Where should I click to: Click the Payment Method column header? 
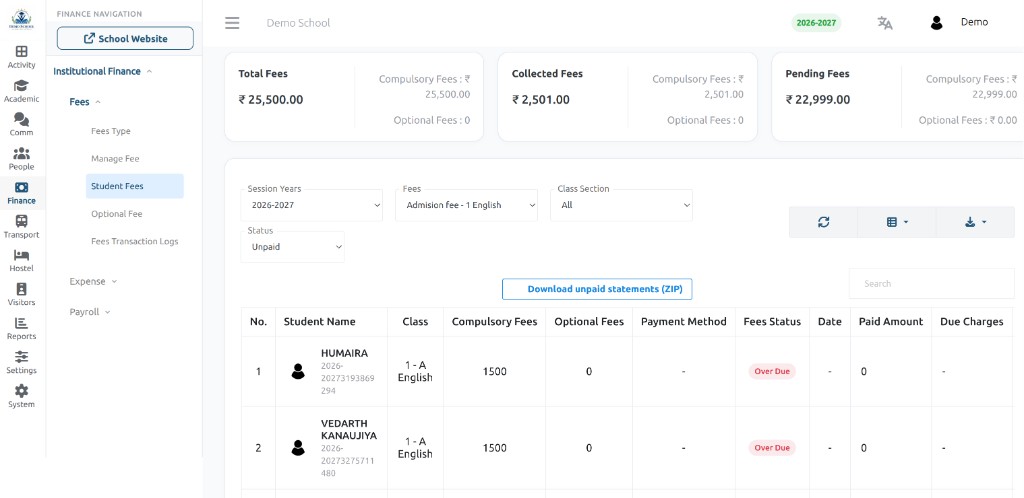[684, 322]
